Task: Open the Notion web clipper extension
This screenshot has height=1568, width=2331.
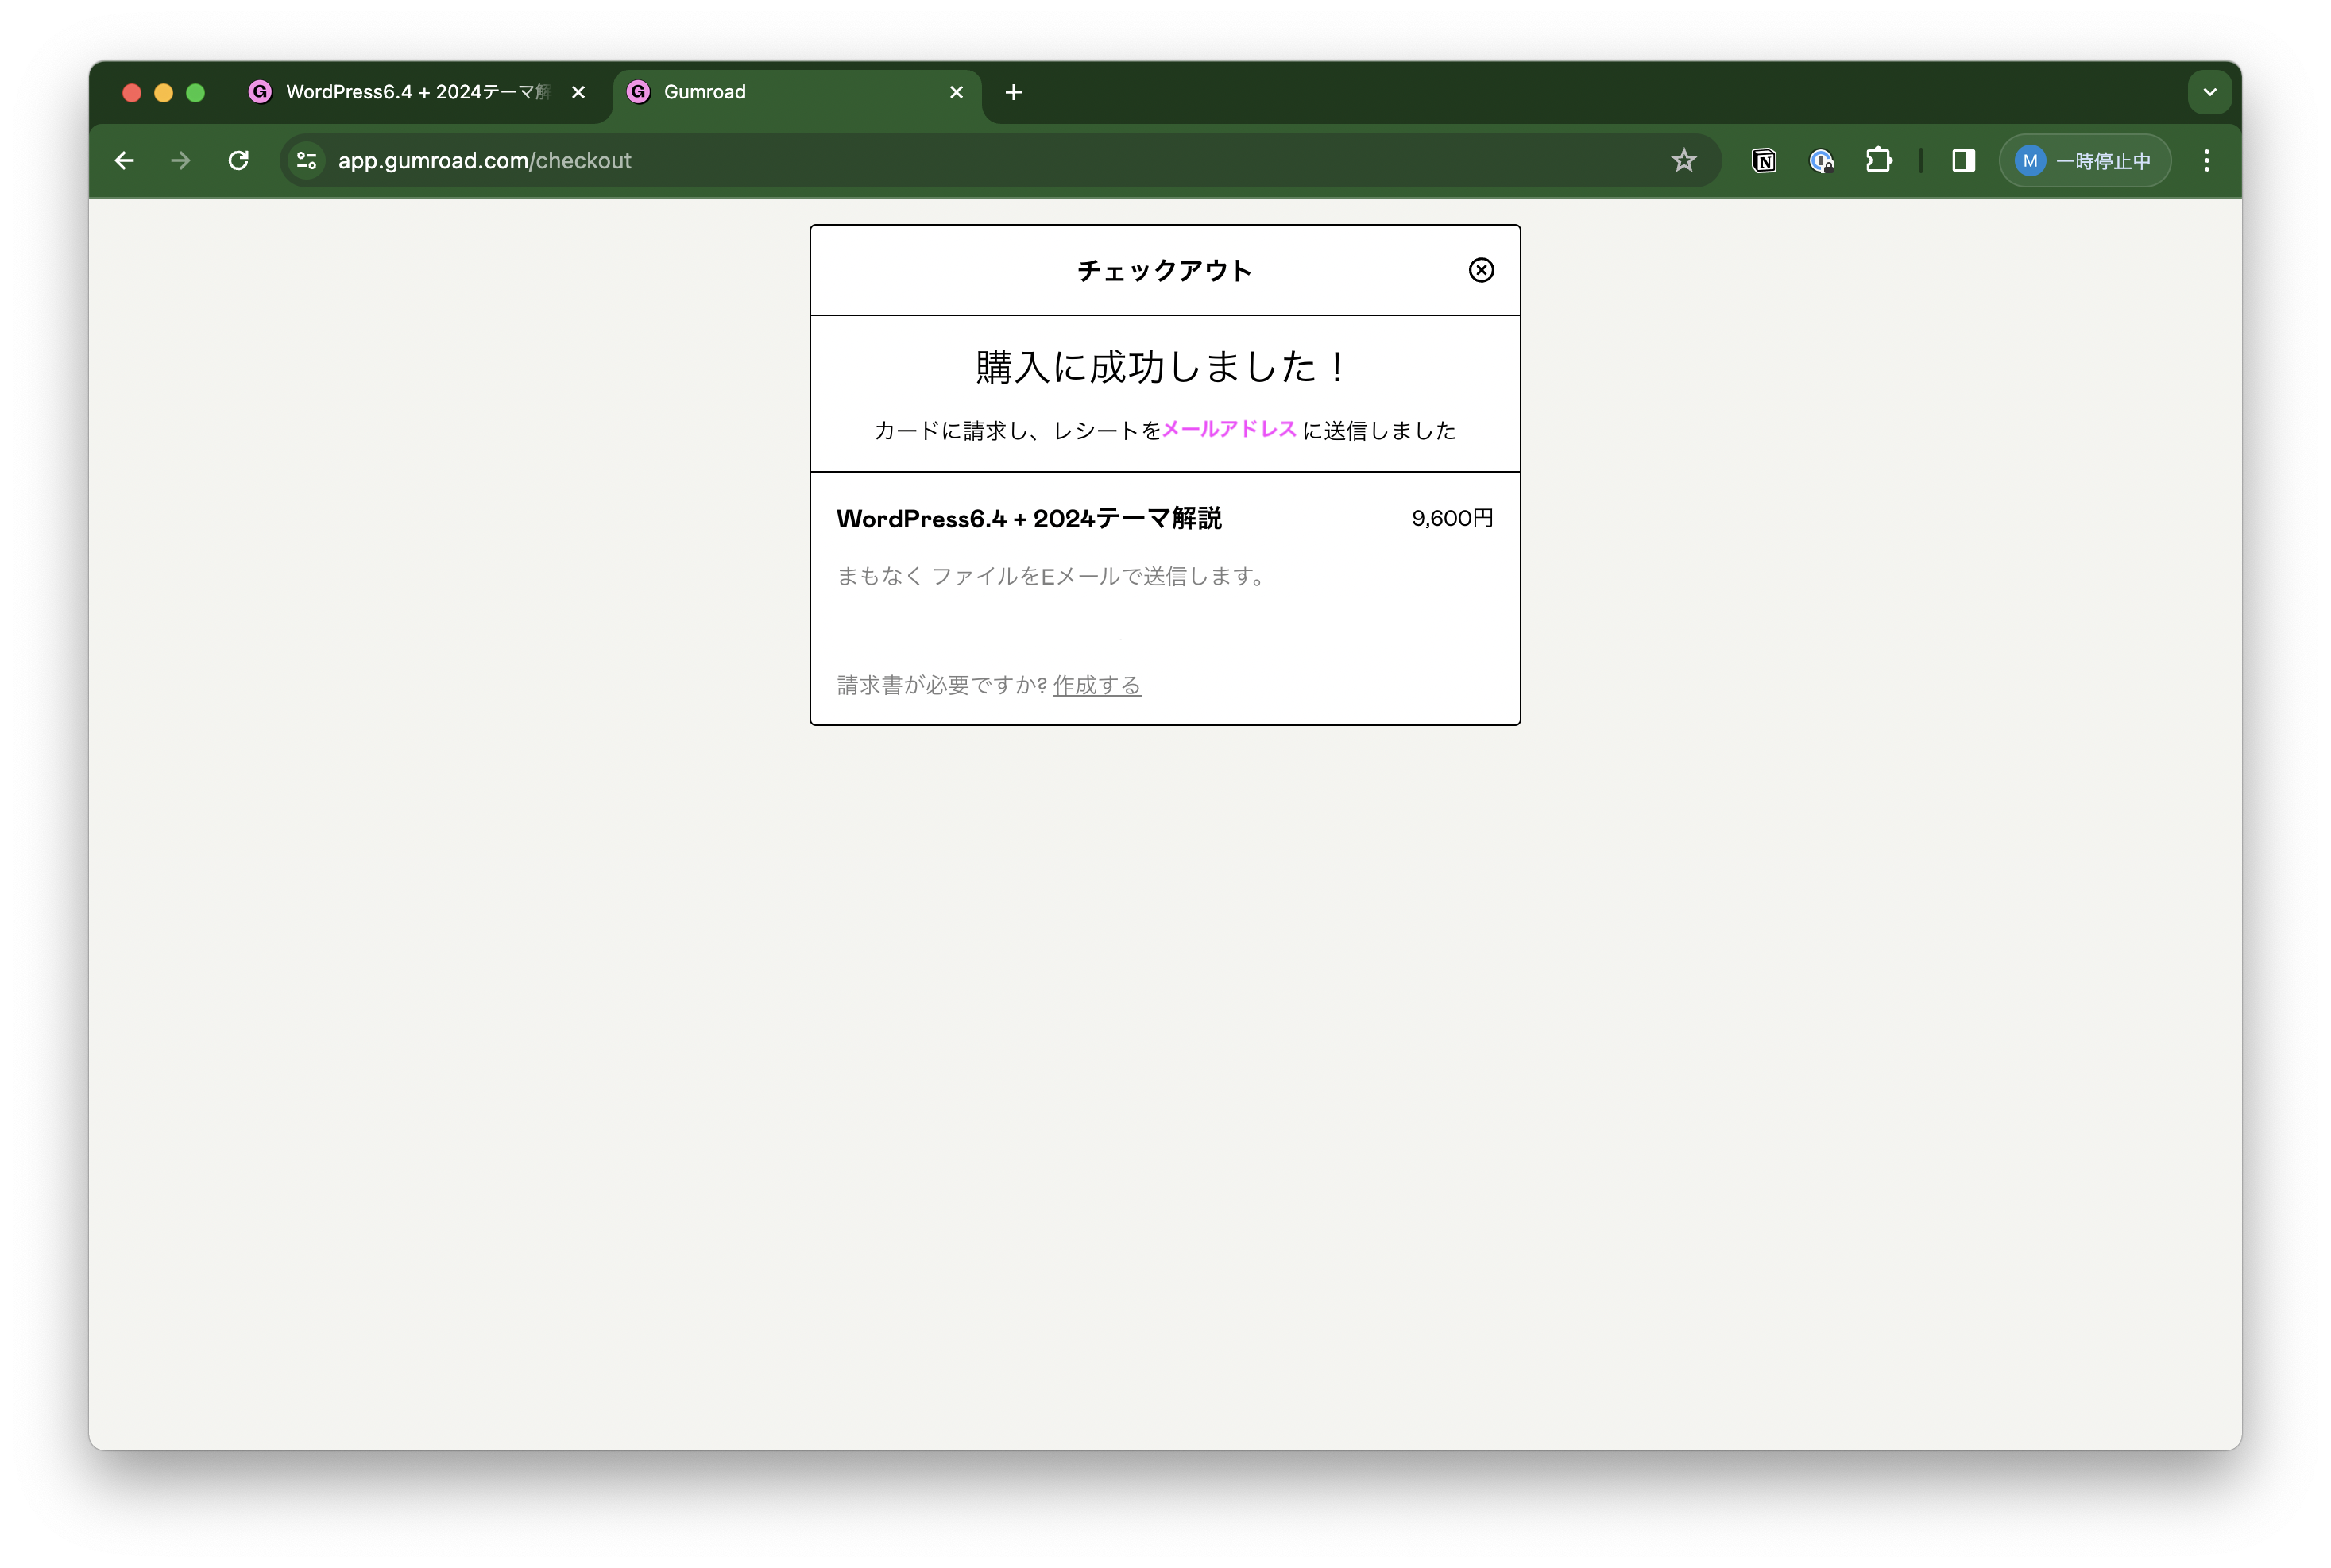Action: pos(1764,160)
